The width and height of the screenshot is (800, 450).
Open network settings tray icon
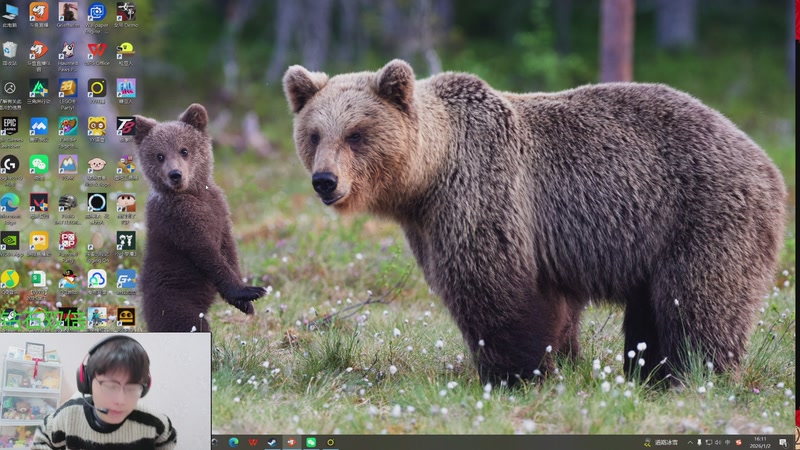coord(709,442)
